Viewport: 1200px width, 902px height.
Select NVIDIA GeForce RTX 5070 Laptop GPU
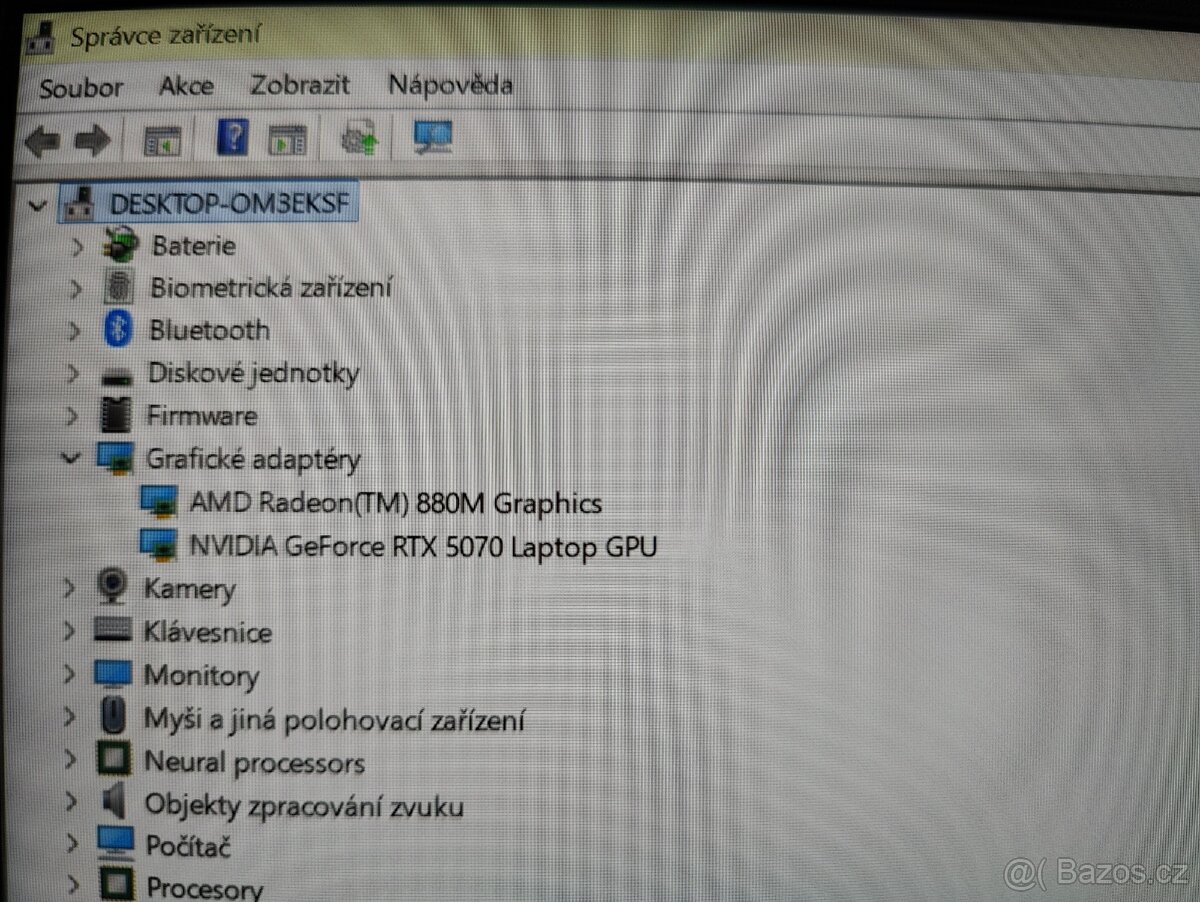click(x=422, y=546)
